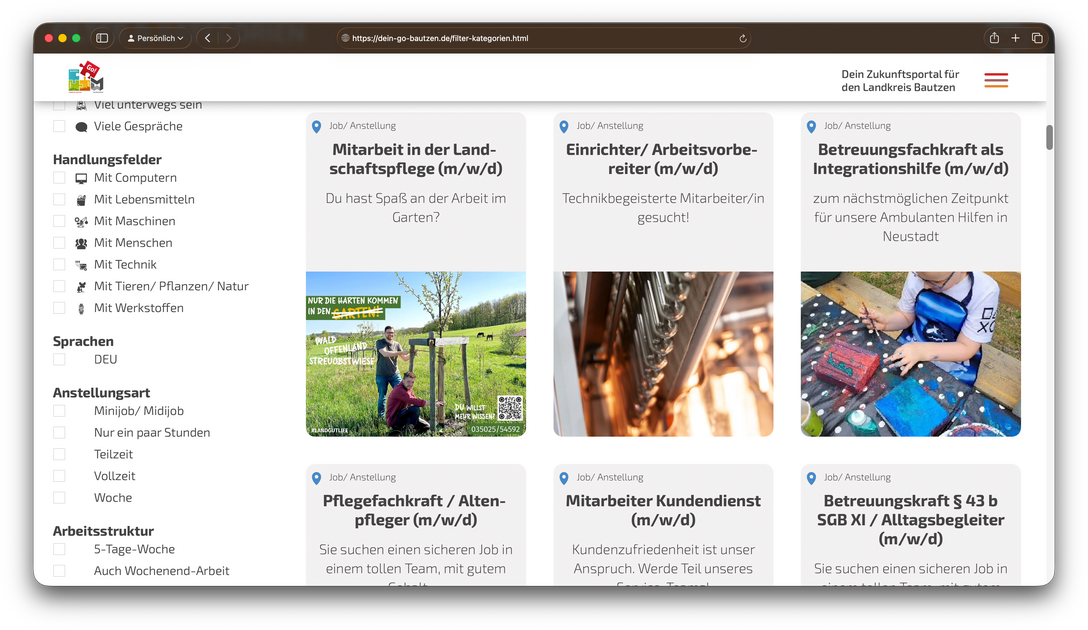Toggle the Safari sidebar icon
The height and width of the screenshot is (630, 1088).
[102, 38]
